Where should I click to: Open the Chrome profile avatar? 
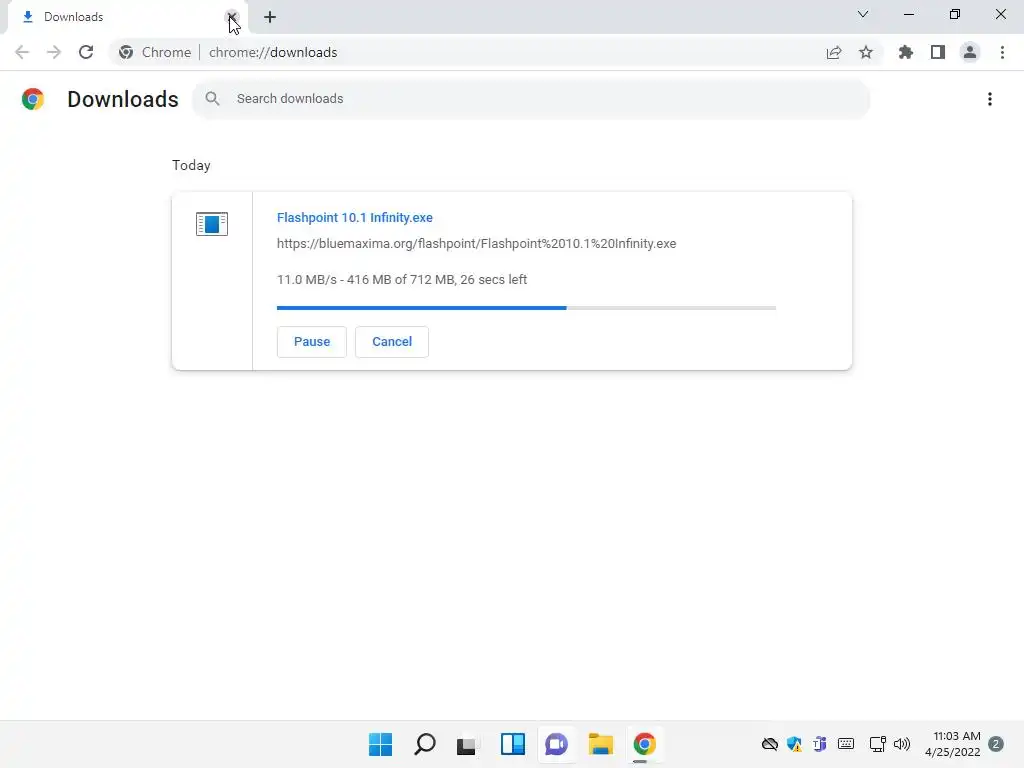(970, 52)
